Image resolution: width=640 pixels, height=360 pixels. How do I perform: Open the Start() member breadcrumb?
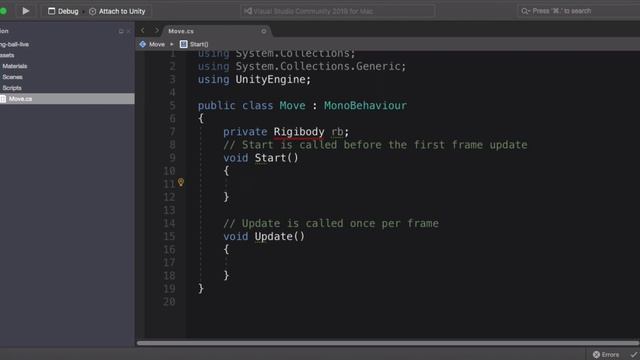coord(199,44)
